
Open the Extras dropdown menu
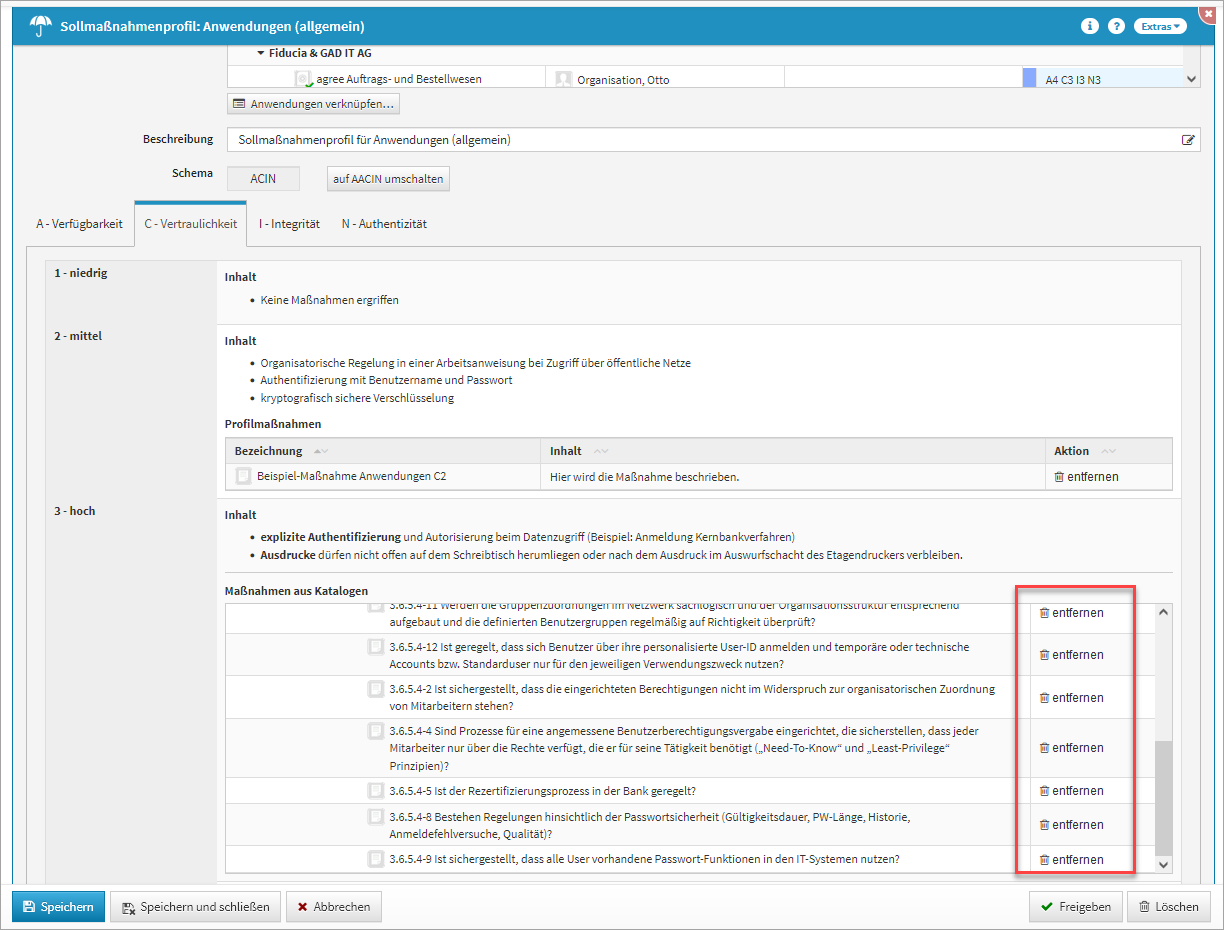tap(1160, 26)
